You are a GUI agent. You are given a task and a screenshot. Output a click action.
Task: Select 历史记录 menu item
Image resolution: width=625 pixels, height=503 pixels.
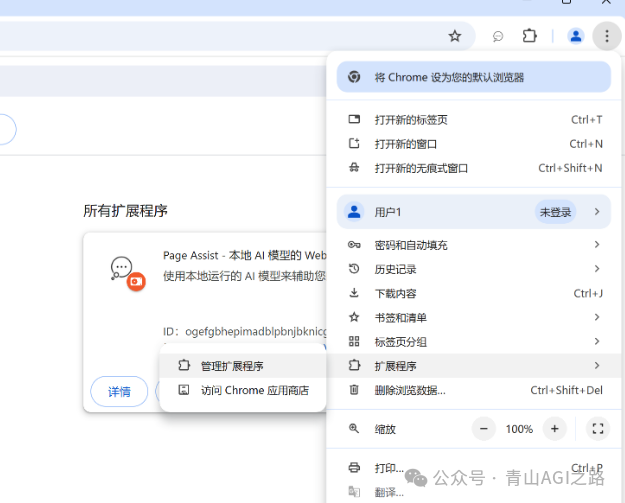pos(474,269)
